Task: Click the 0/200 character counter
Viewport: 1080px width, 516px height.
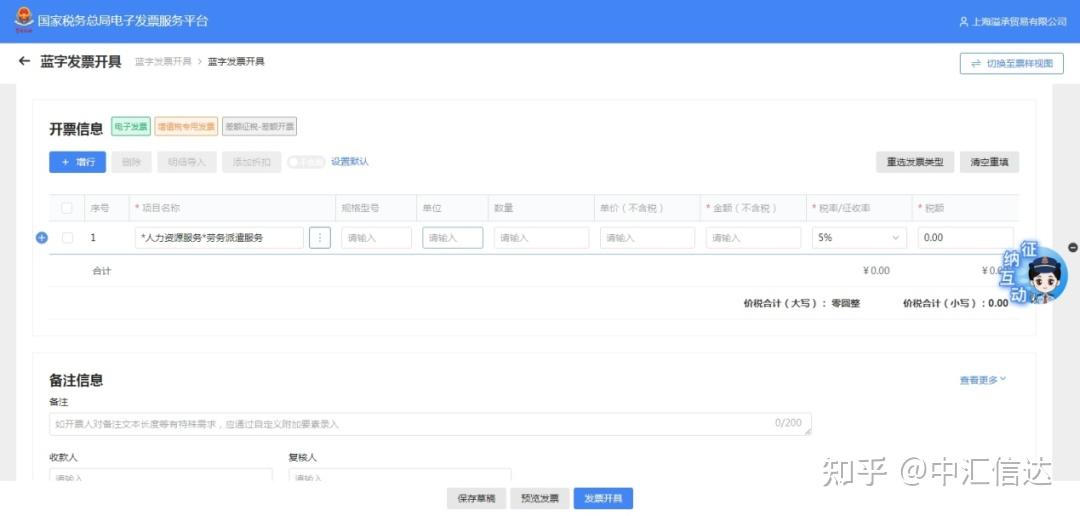Action: tap(788, 422)
